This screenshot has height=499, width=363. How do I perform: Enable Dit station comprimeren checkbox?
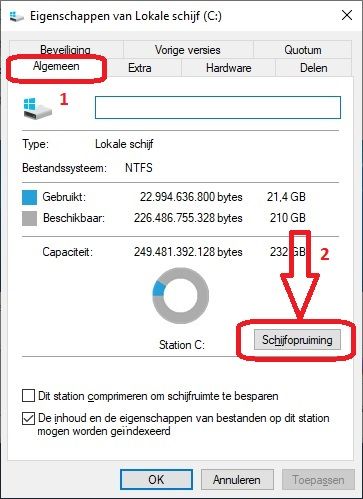point(28,396)
